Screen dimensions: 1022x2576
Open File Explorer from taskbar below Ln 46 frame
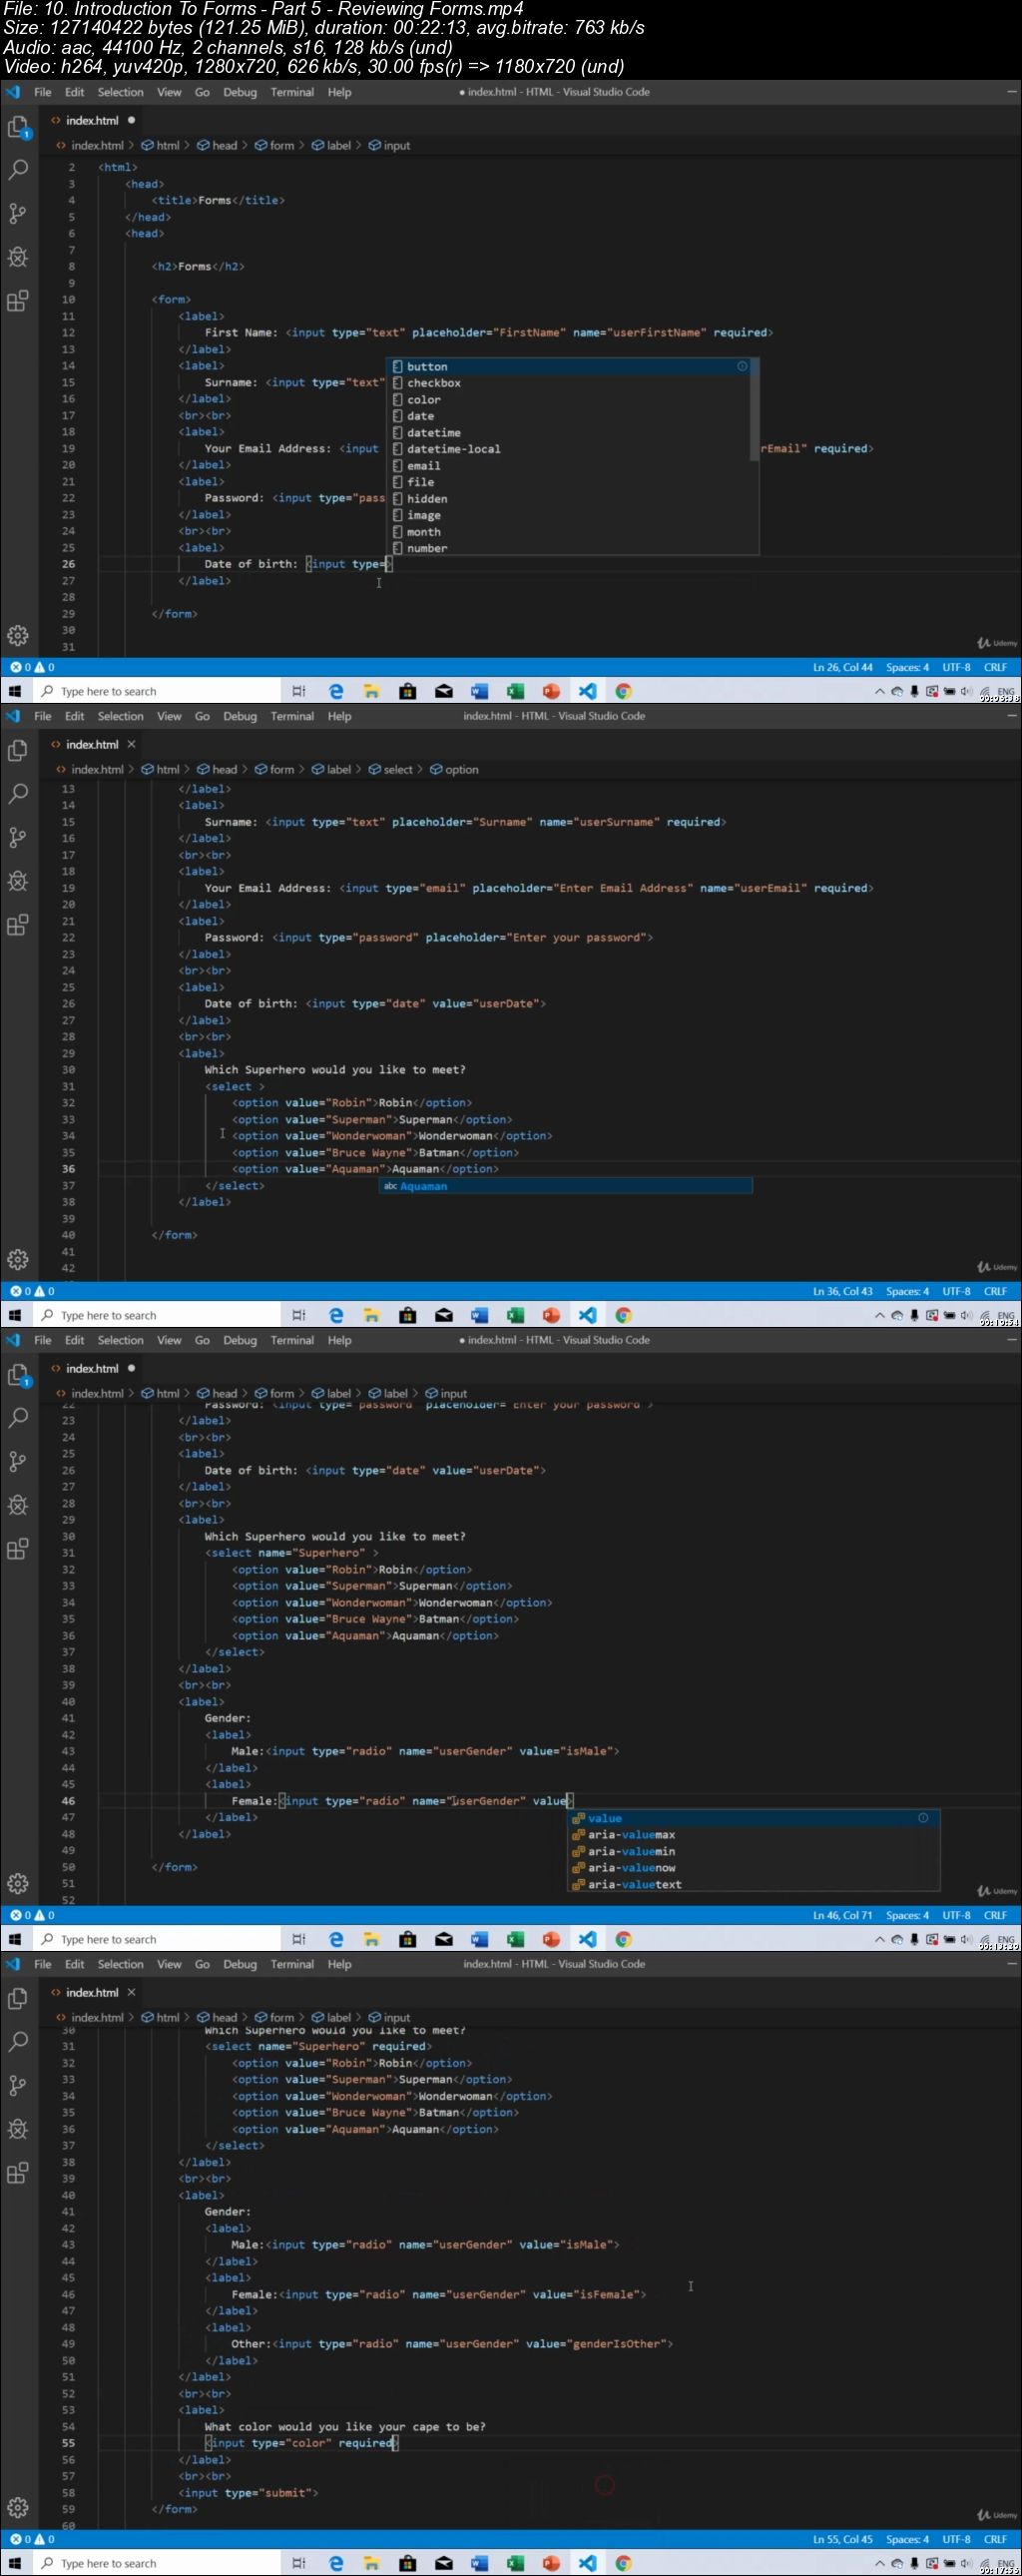pos(372,1939)
